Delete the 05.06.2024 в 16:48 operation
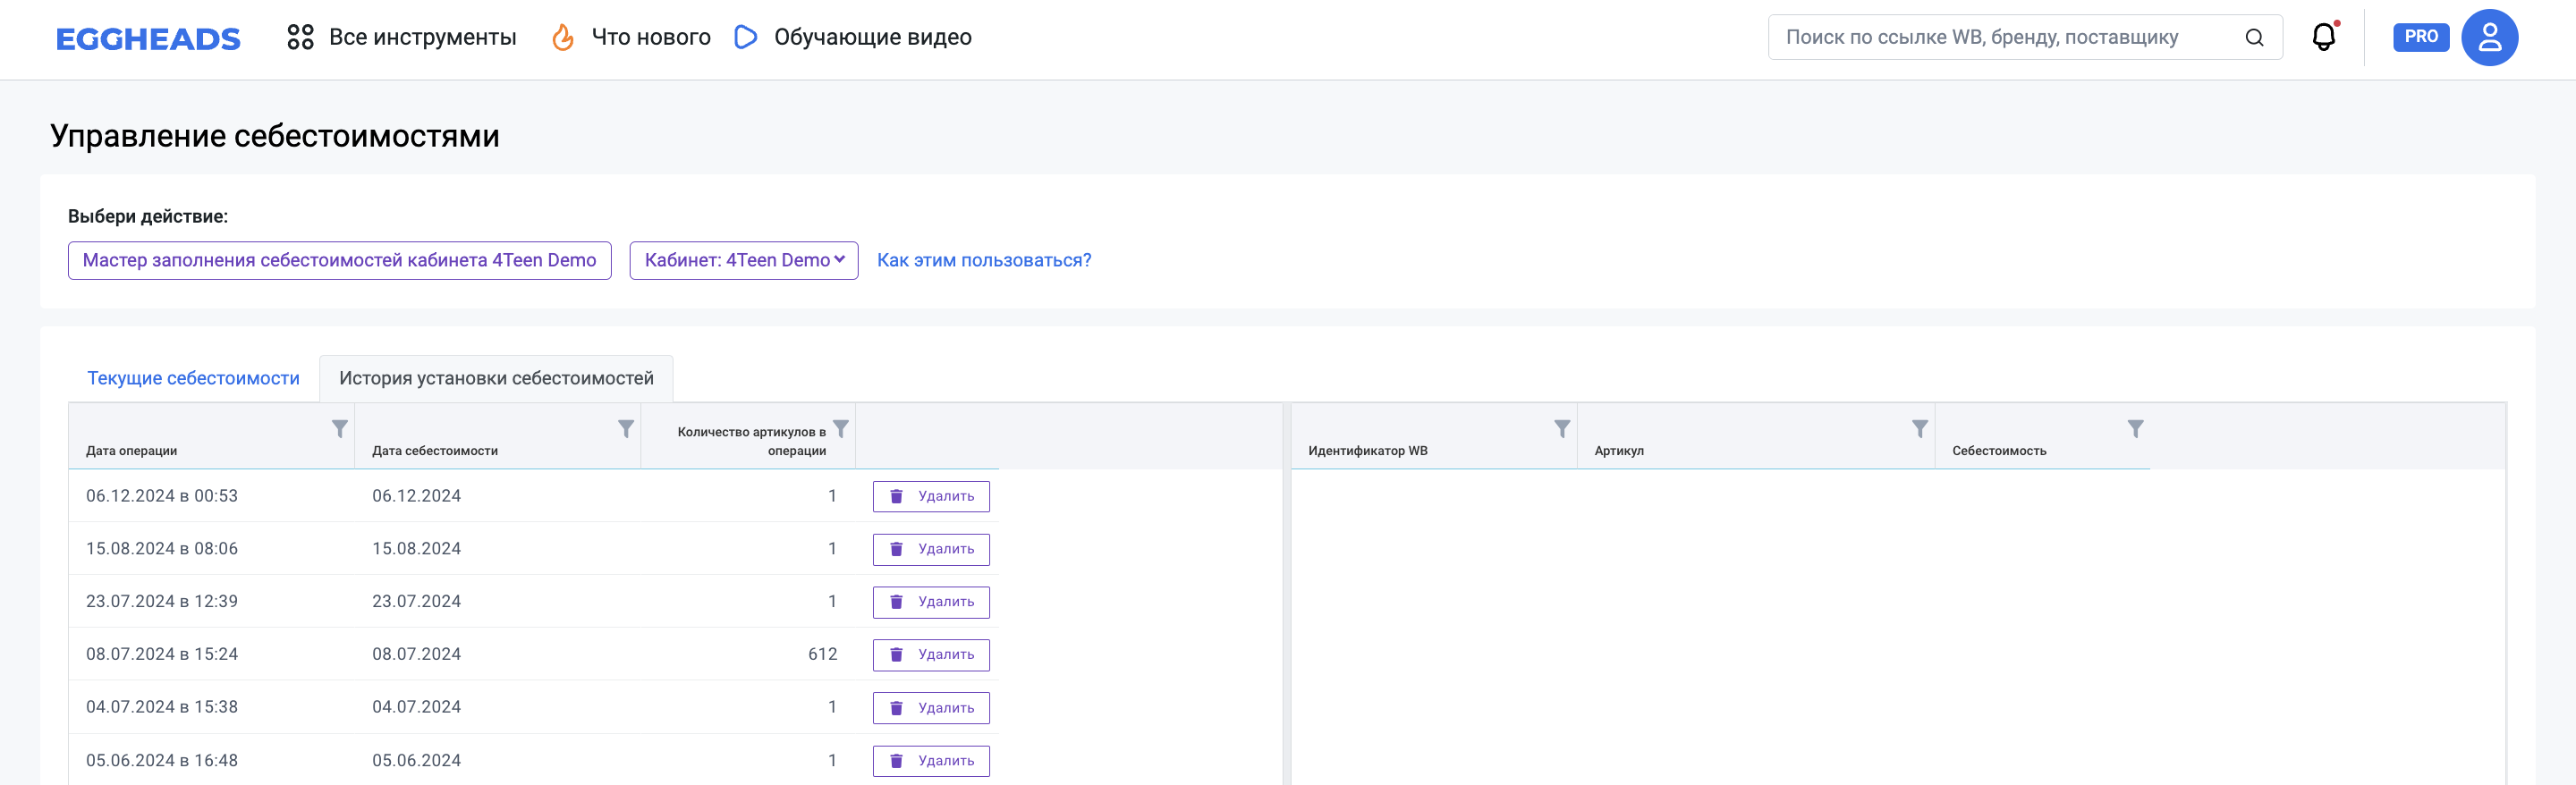2576x785 pixels. 931,761
